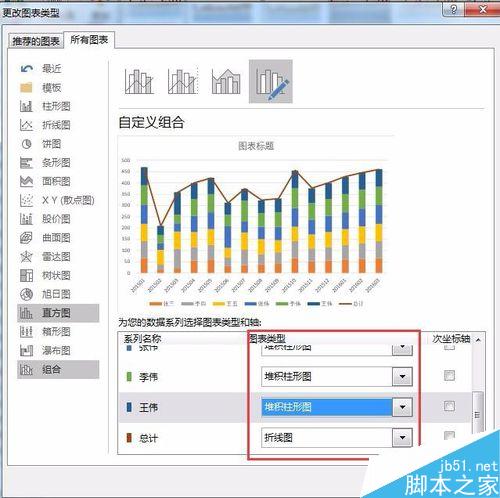Image resolution: width=500 pixels, height=498 pixels.
Task: Toggle secondary axis checkbox for 王伟
Action: click(x=449, y=406)
